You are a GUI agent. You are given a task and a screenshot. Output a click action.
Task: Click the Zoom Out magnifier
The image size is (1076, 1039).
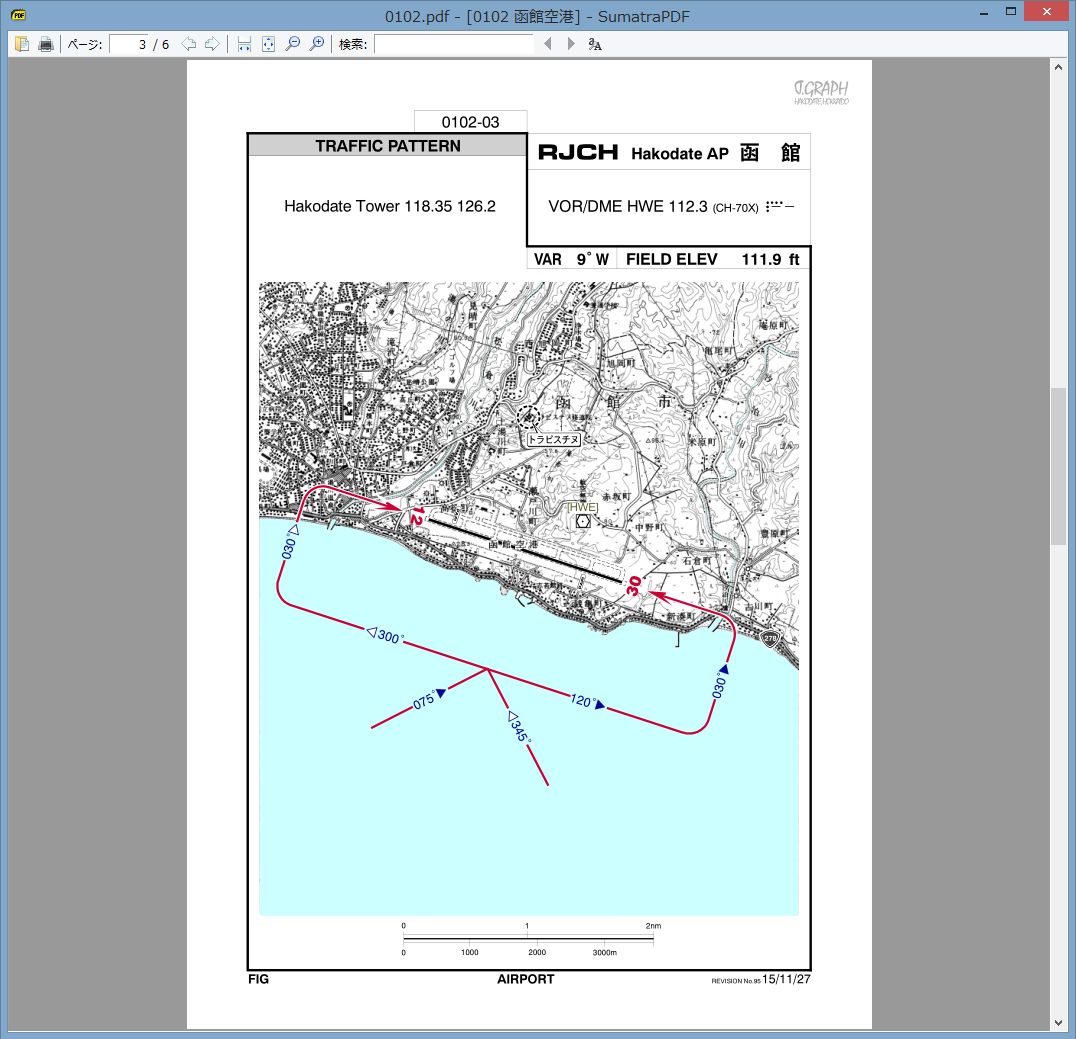pos(293,44)
